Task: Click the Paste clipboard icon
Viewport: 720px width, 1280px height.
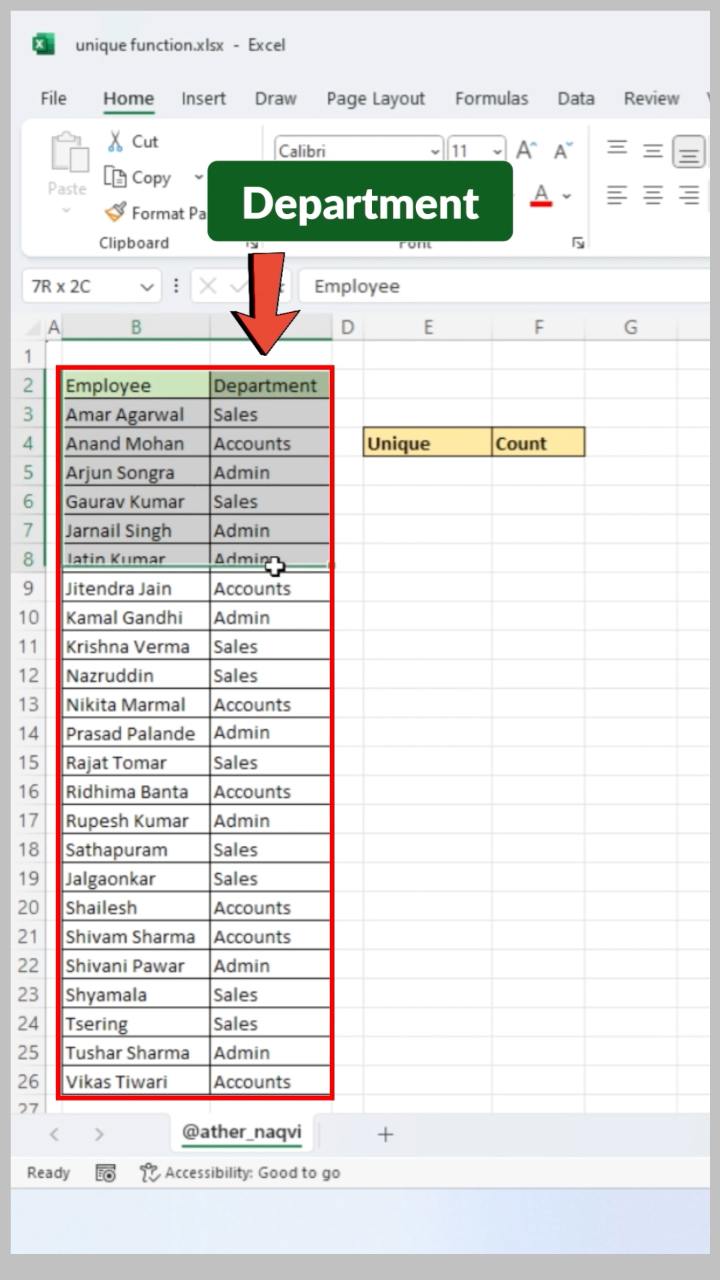Action: [68, 153]
